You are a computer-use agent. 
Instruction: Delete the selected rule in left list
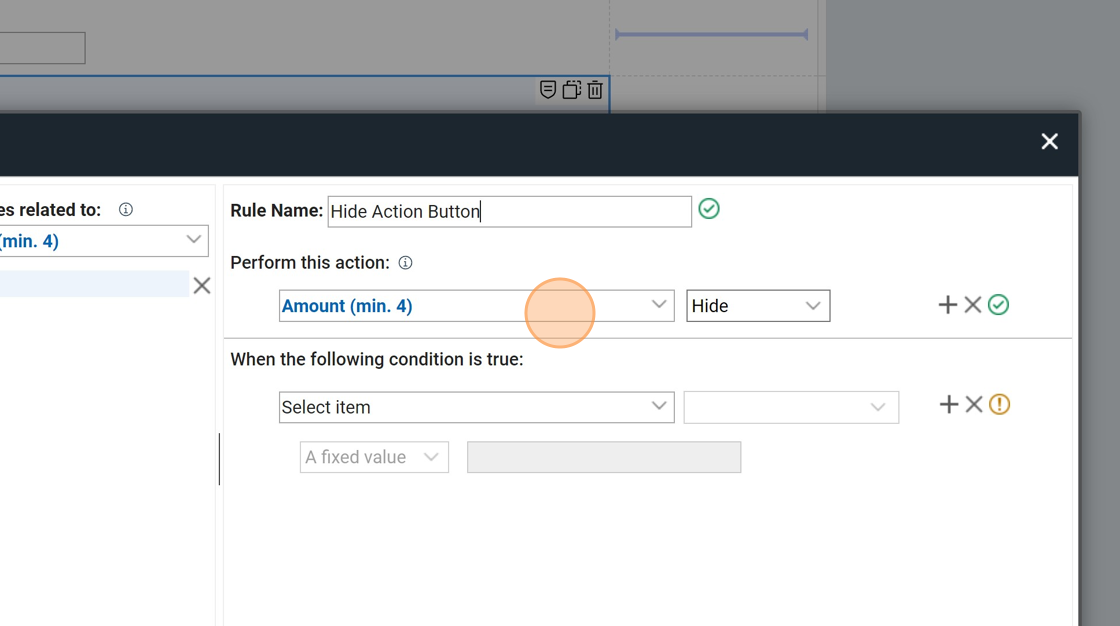coord(202,286)
